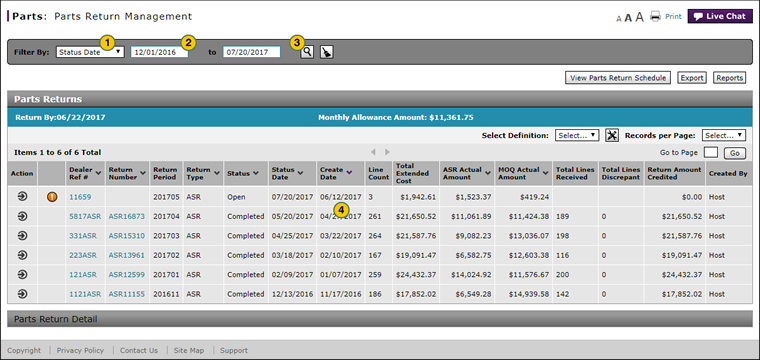Open dealer reference 331ASR link
The image size is (760, 360).
[83, 236]
